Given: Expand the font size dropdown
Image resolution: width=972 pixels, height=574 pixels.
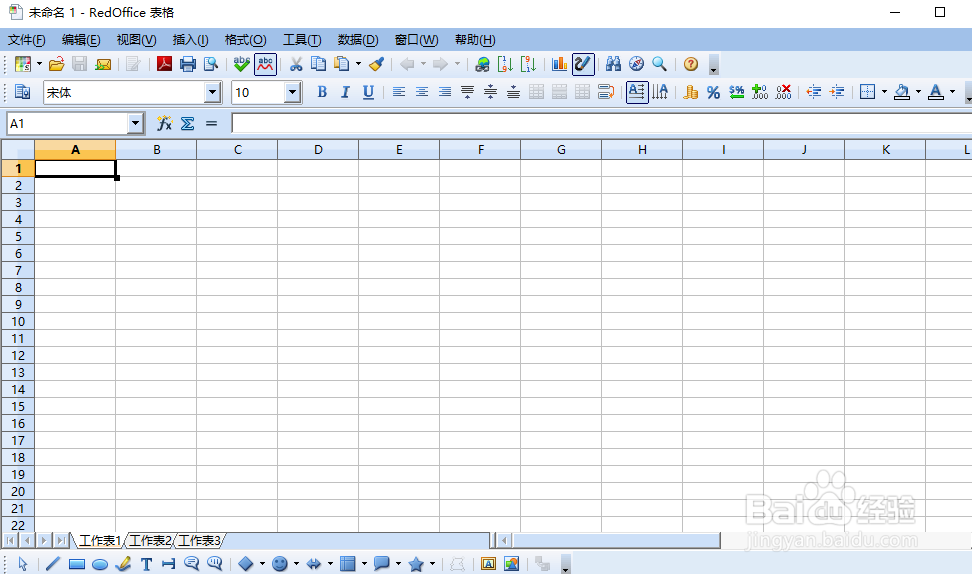Looking at the screenshot, I should (x=293, y=92).
